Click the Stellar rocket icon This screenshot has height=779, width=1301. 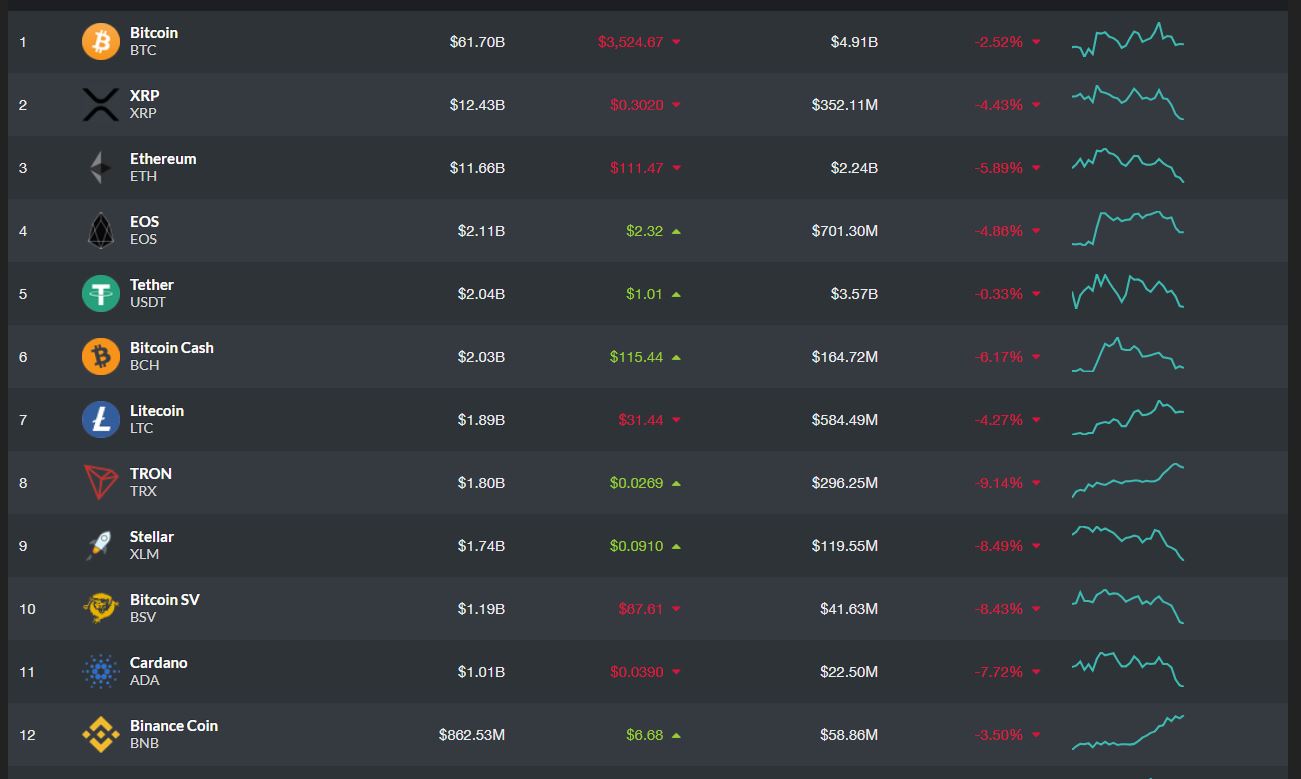point(100,546)
